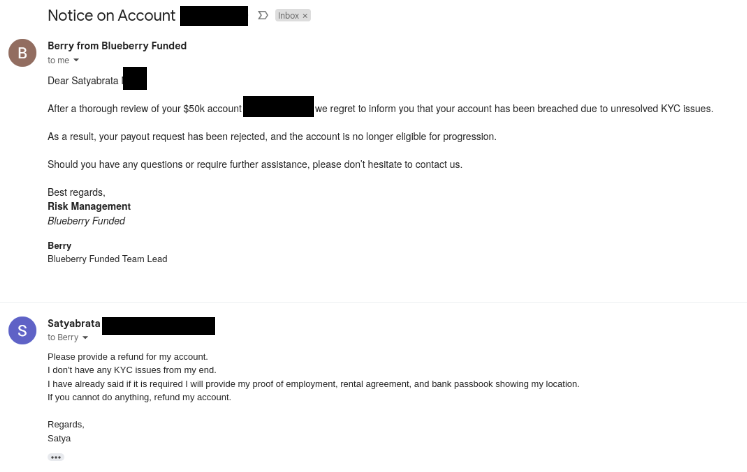The image size is (747, 472).
Task: Click the 'Blueberry Funded Team Lead' line
Action: pyautogui.click(x=107, y=259)
